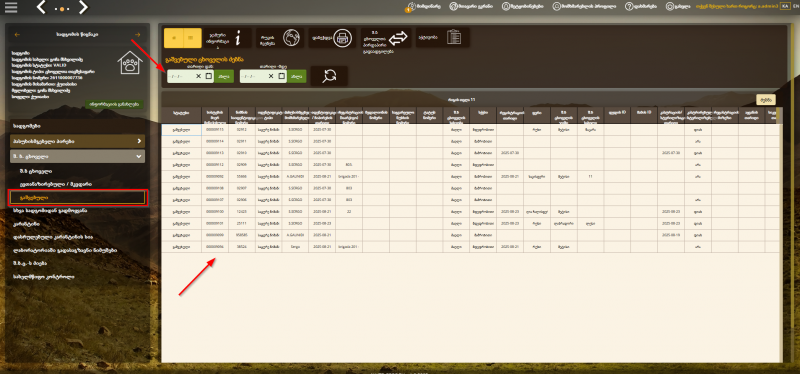This screenshot has height=374, width=800.
Task: Click the gear settings icon in header
Action: (670, 7)
